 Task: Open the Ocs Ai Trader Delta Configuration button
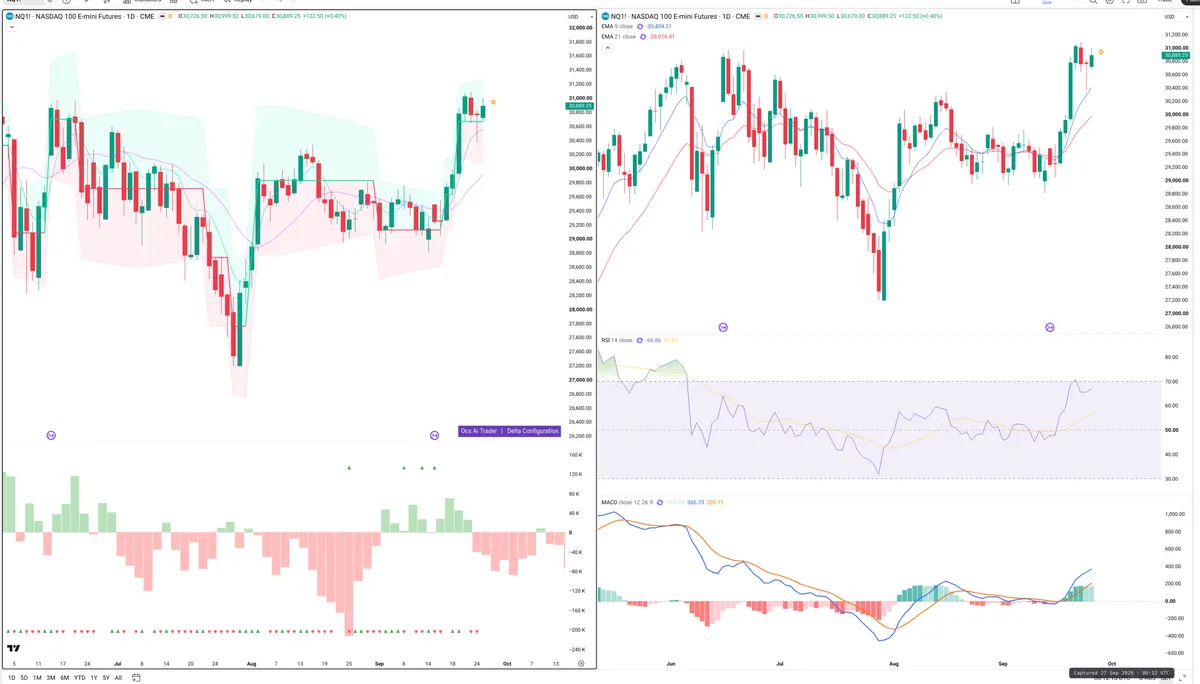[x=508, y=431]
